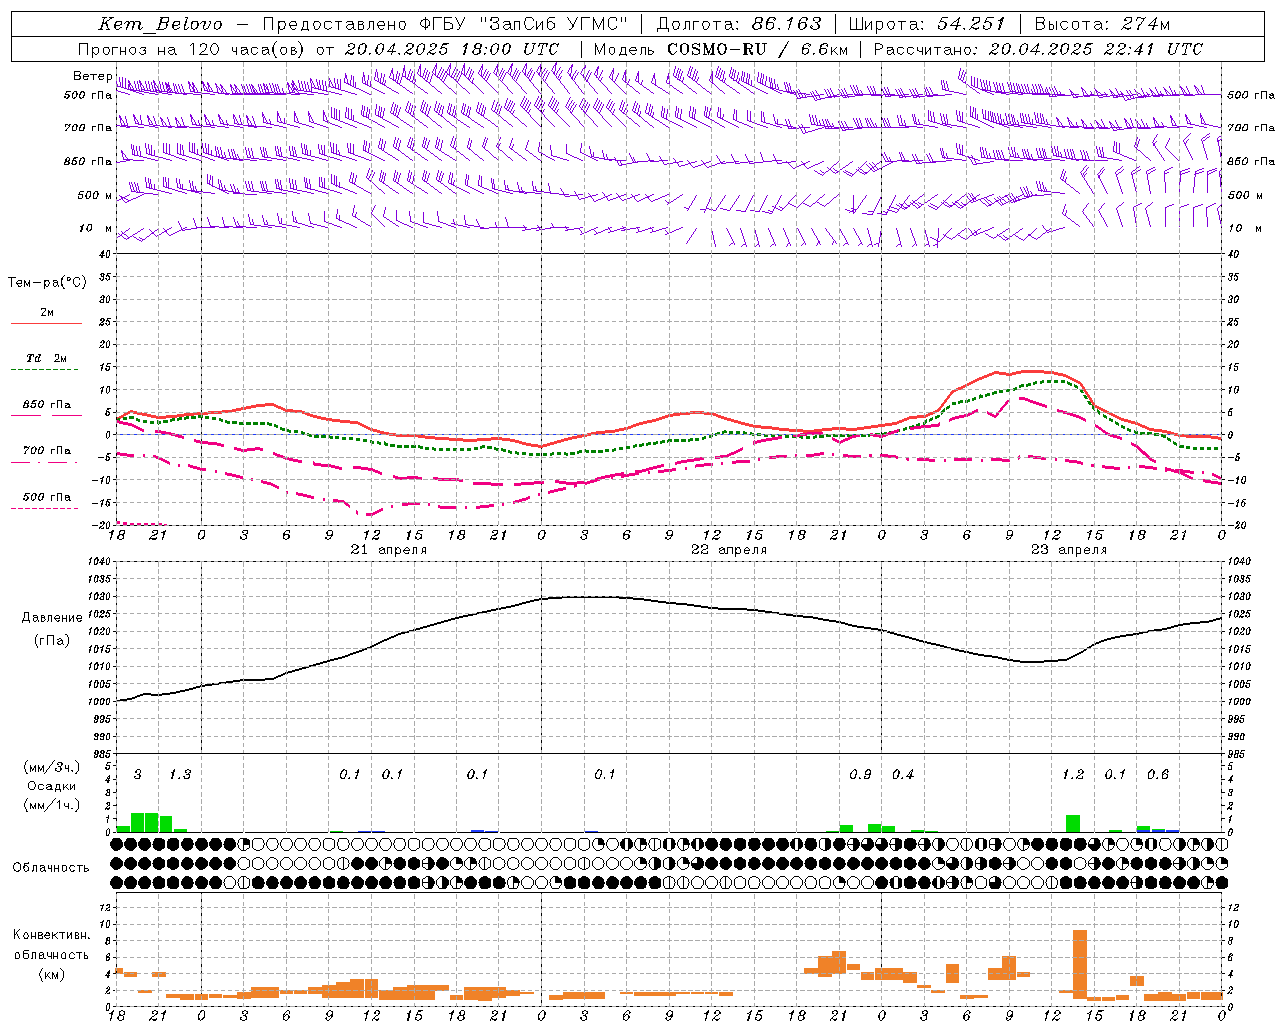Click the tallest orange convective cloud bar
This screenshot has height=1024, width=1280.
pyautogui.click(x=1080, y=965)
